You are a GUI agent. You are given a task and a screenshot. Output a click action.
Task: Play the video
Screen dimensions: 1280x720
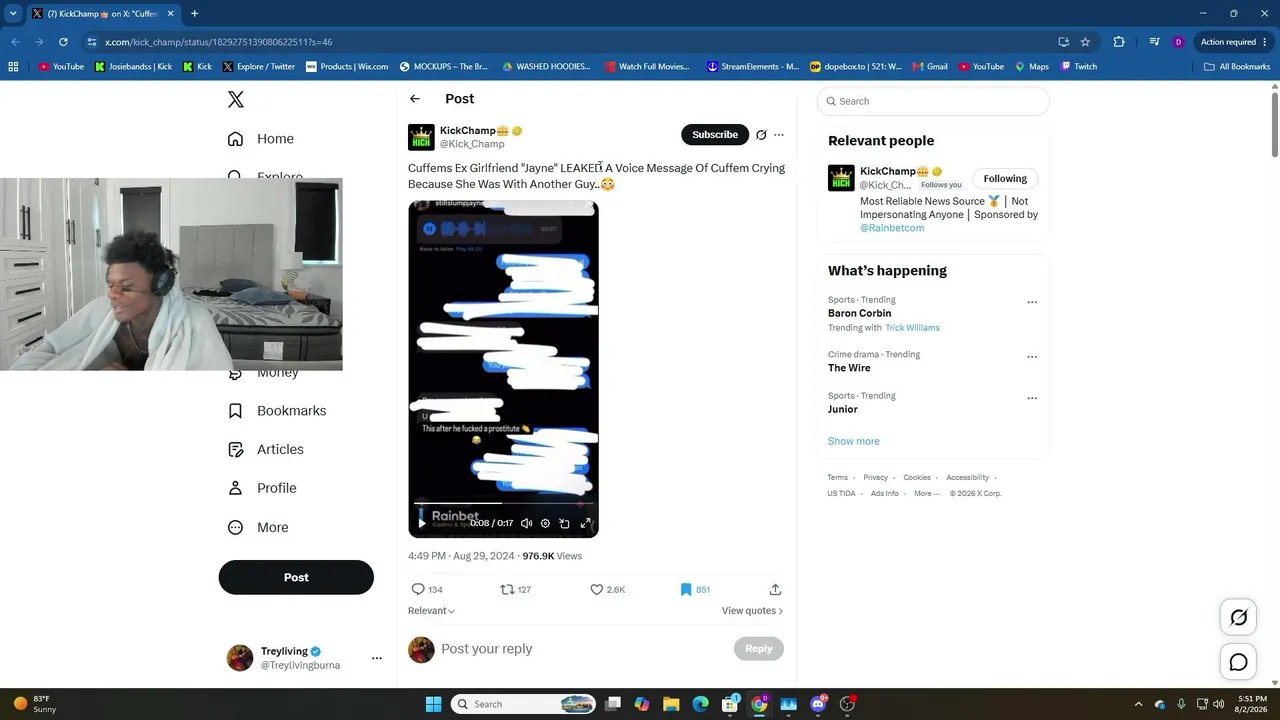click(422, 523)
